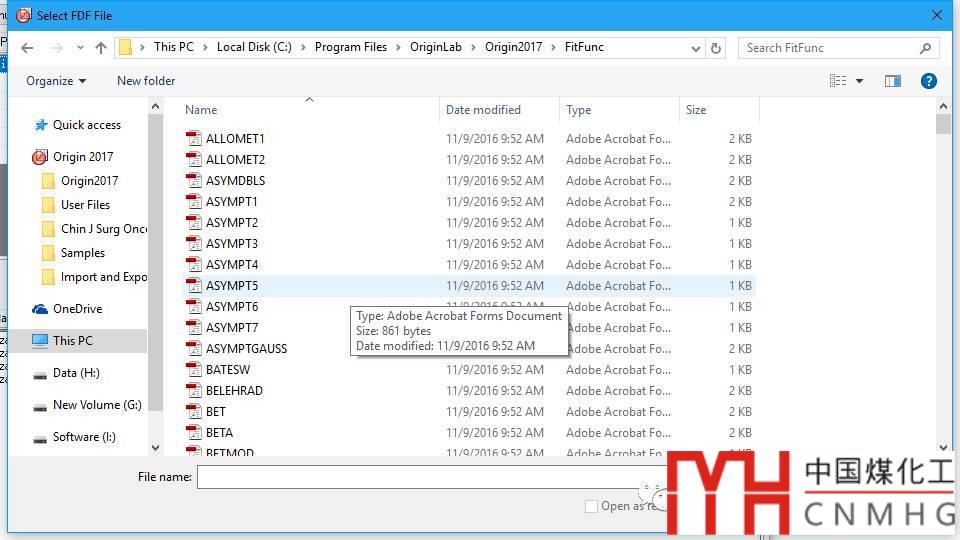
Task: Tick the Open as read-only checkbox
Action: [592, 506]
